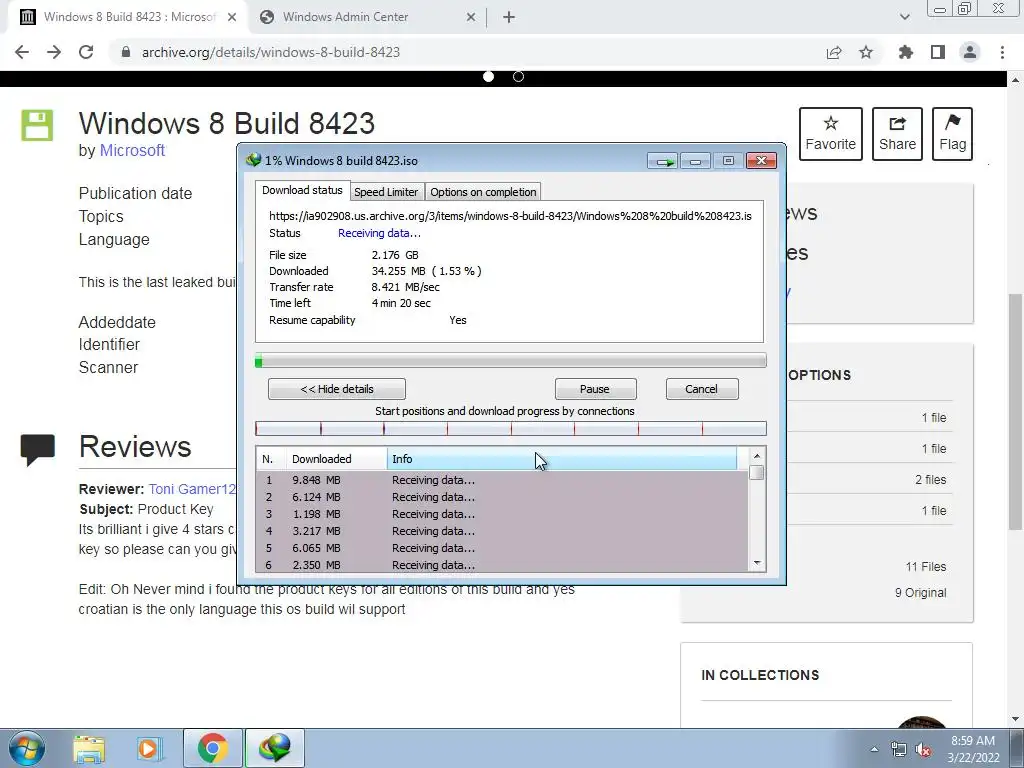Flag this archive item
The height and width of the screenshot is (768, 1024).
(x=952, y=134)
